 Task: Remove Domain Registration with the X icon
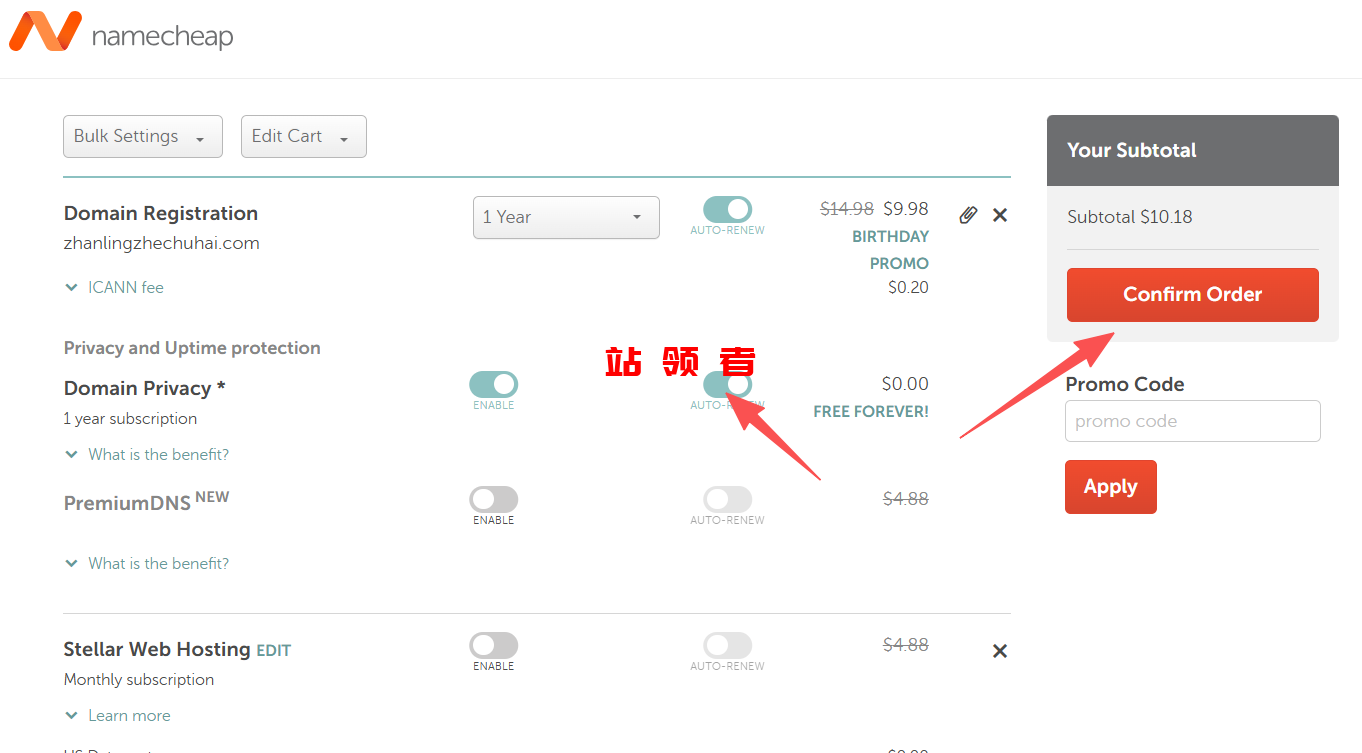pos(999,215)
